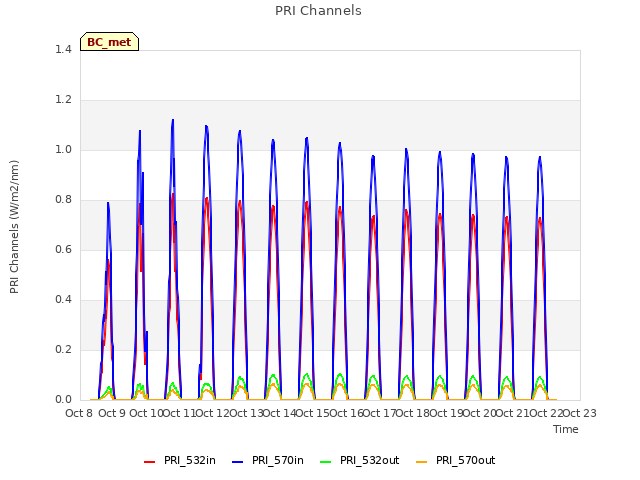This screenshot has width=640, height=480.
Task: Toggle the PRI_532out legend entry
Action: (359, 460)
